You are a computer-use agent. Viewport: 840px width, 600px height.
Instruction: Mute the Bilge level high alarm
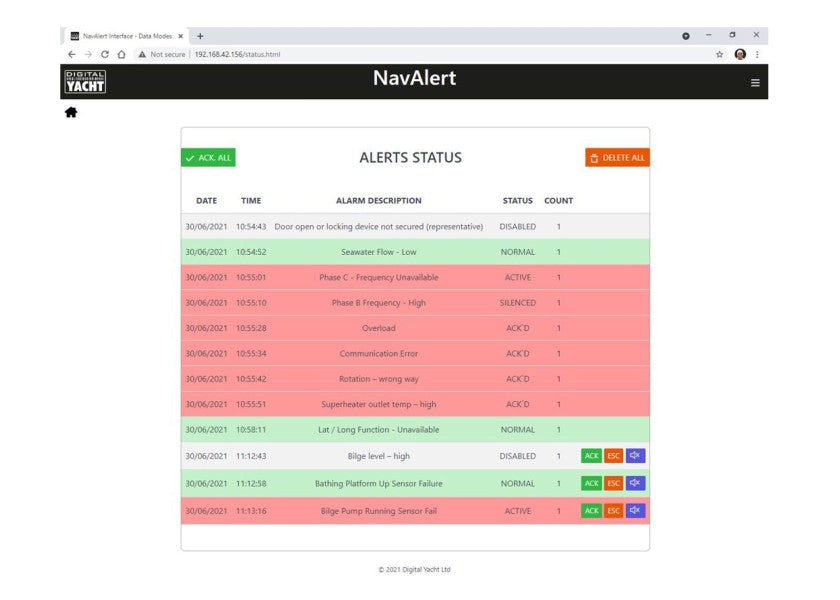point(635,456)
